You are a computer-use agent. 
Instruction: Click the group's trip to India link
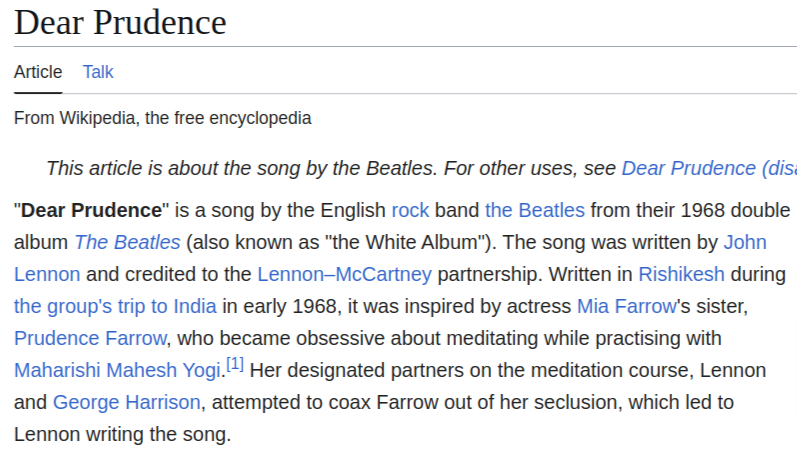coord(115,307)
